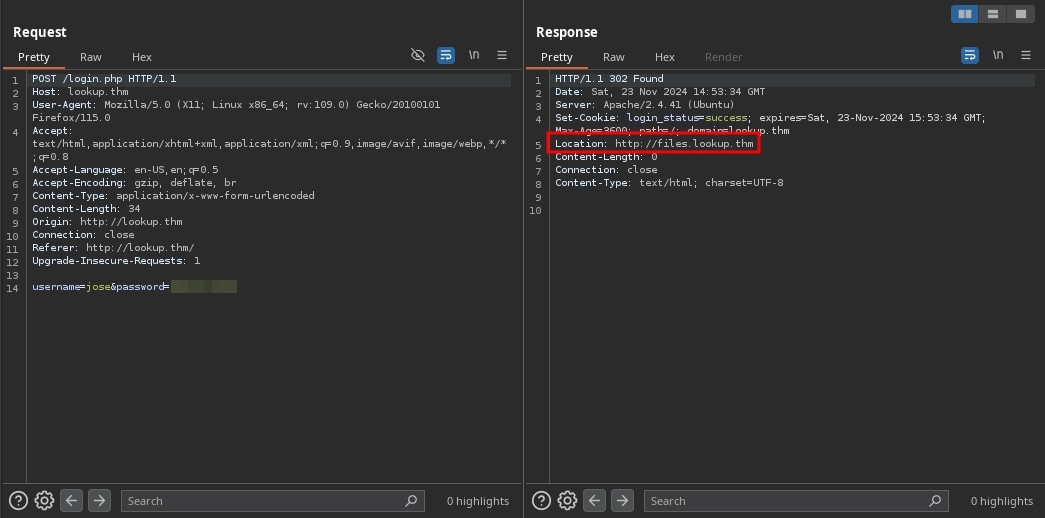The height and width of the screenshot is (518, 1045).
Task: Go to next search match in Request
Action: click(x=99, y=501)
